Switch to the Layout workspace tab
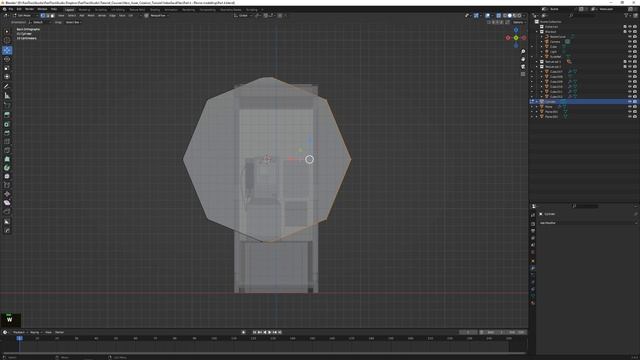Viewport: 640px width, 360px height. click(x=69, y=9)
